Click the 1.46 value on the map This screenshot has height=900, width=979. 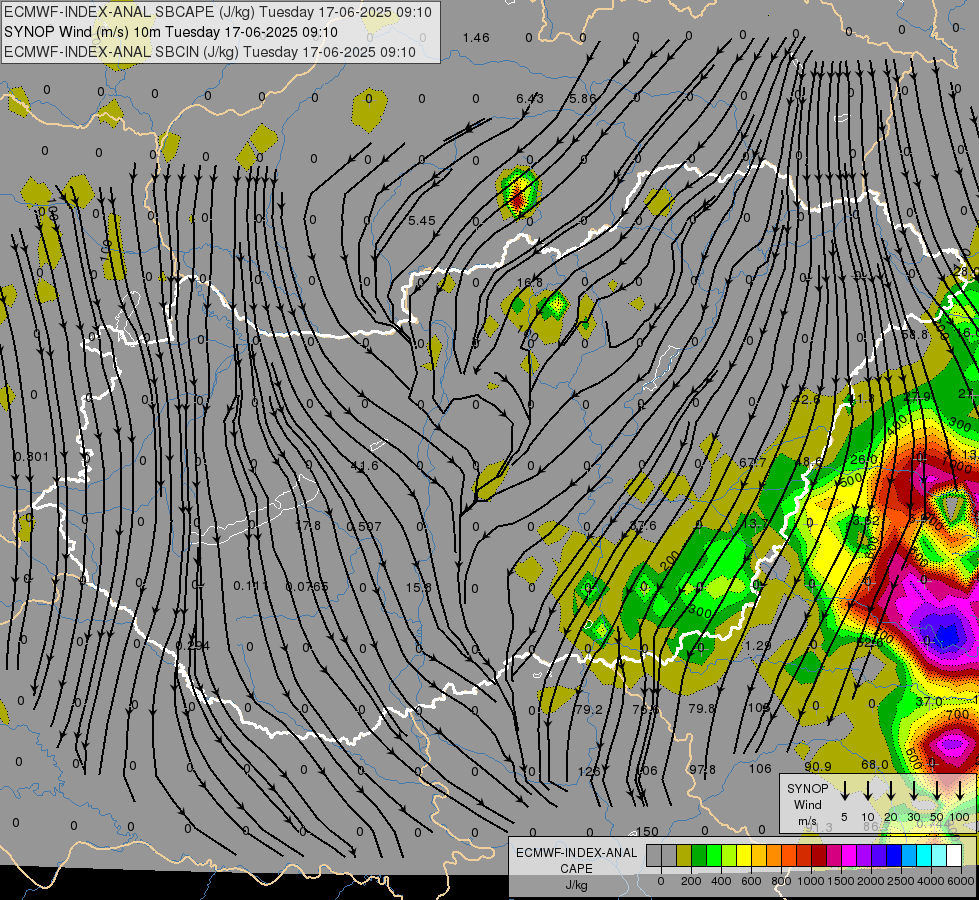pos(476,38)
